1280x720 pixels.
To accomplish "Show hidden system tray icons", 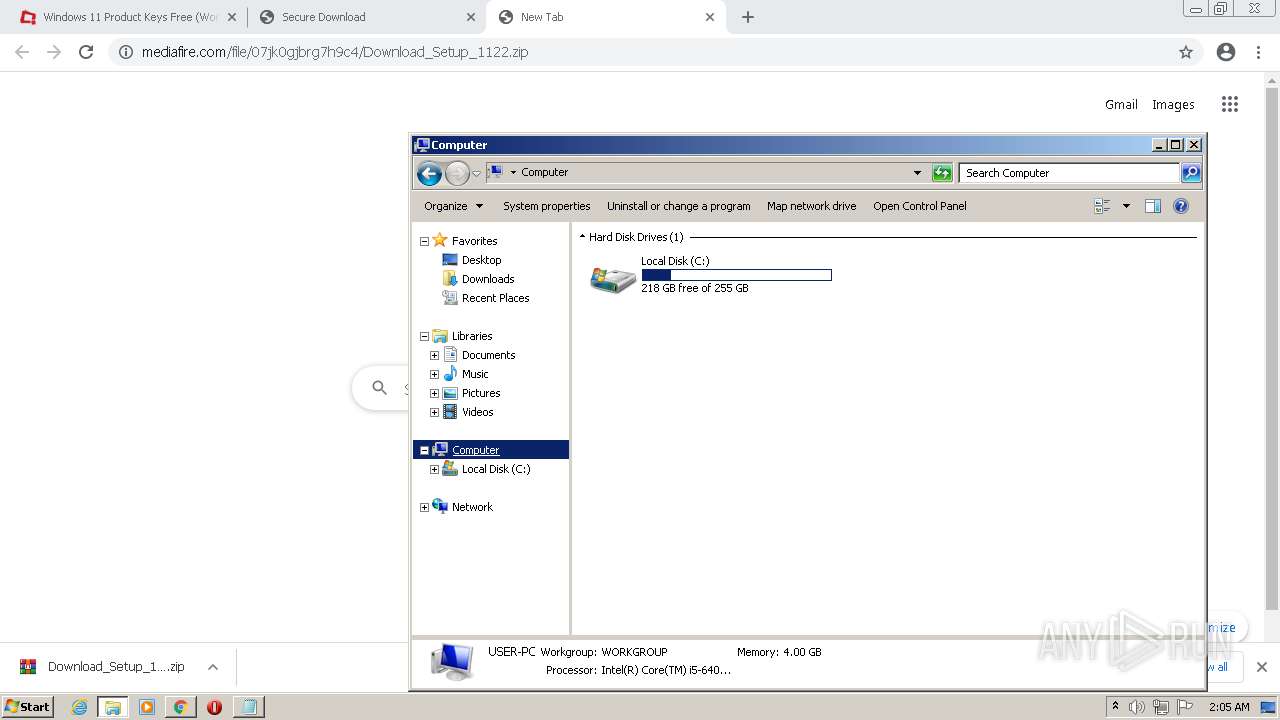I will coord(1115,707).
